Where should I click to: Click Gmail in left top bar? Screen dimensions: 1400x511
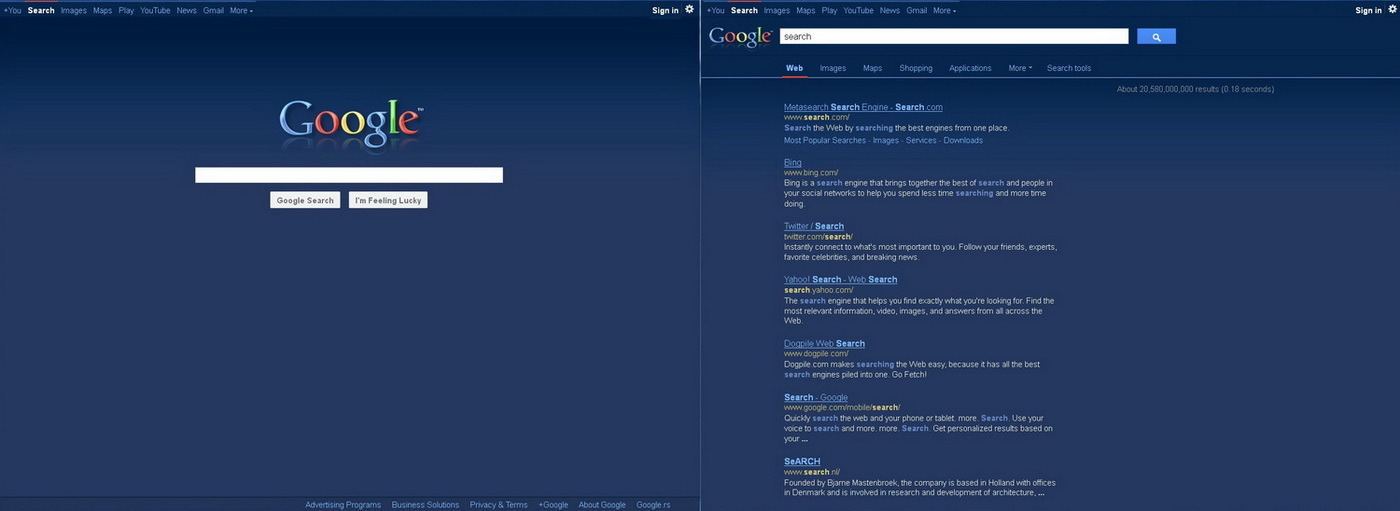tap(213, 10)
